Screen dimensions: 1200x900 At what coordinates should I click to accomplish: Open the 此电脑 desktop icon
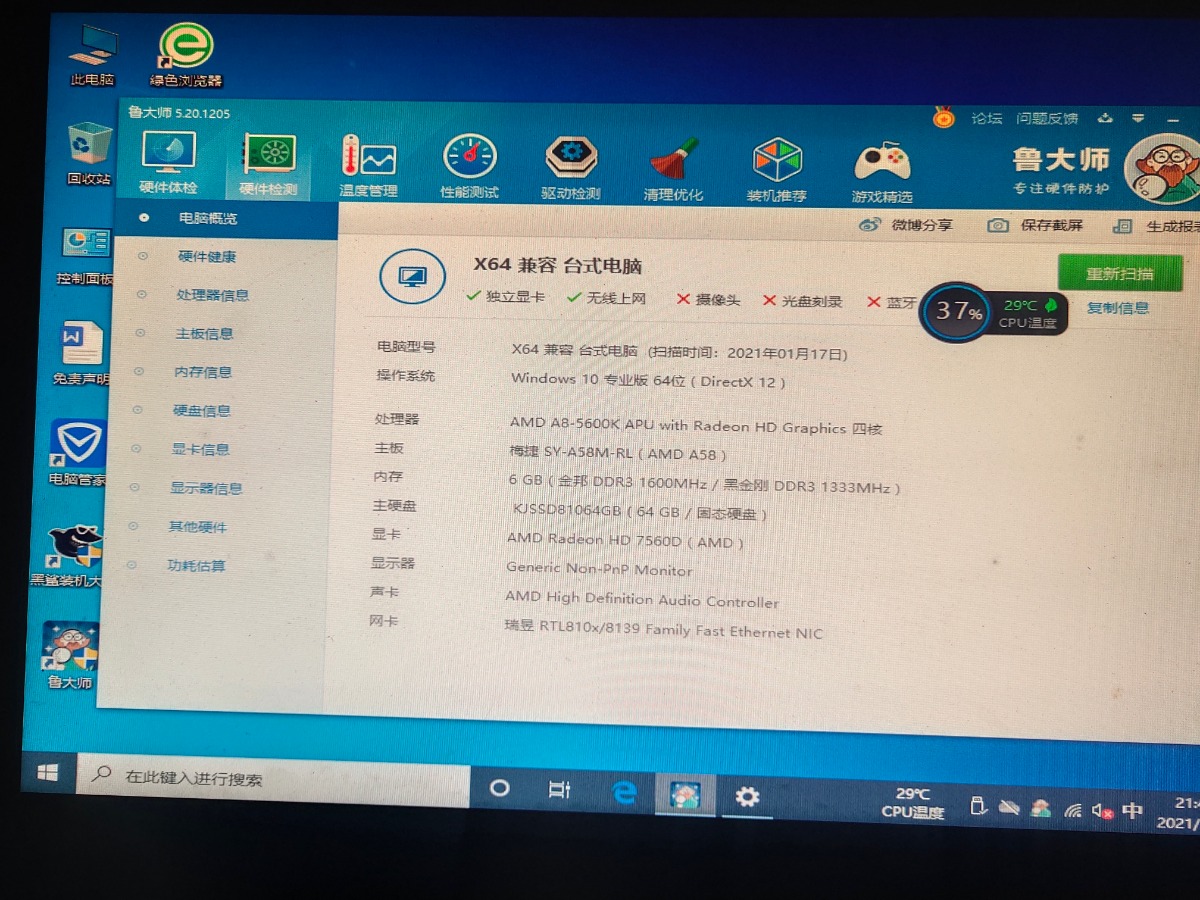[x=93, y=55]
